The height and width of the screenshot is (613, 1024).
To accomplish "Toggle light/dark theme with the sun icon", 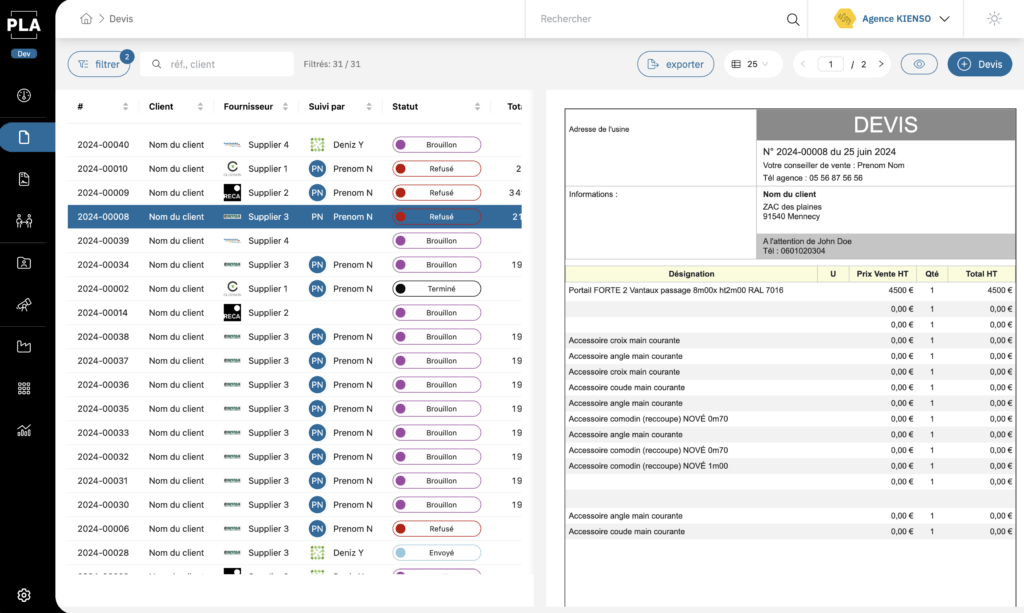I will point(993,18).
